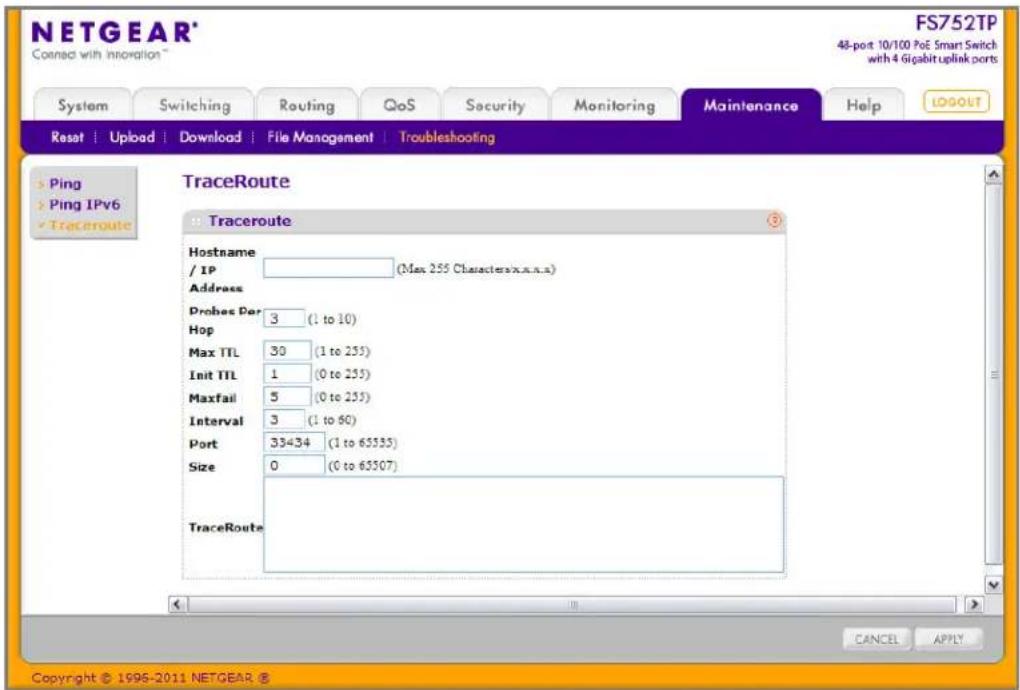Click the APPLY button
Viewport: 1020px width, 690px height.
[x=948, y=639]
